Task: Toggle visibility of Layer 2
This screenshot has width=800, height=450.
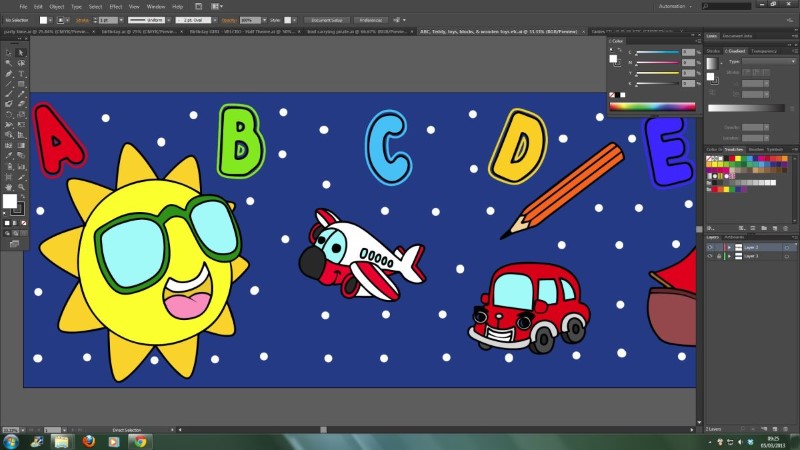Action: [710, 246]
